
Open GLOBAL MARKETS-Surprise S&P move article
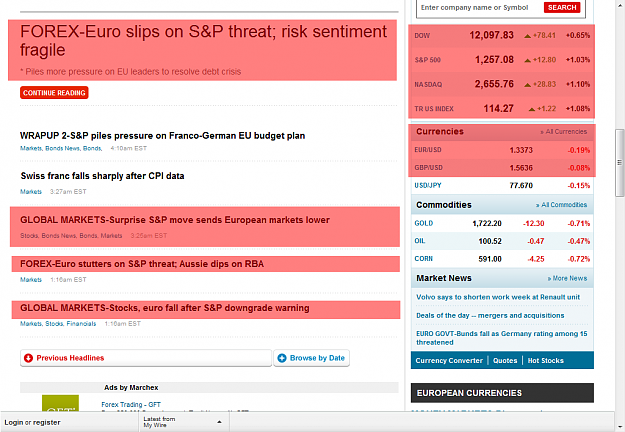click(x=175, y=220)
